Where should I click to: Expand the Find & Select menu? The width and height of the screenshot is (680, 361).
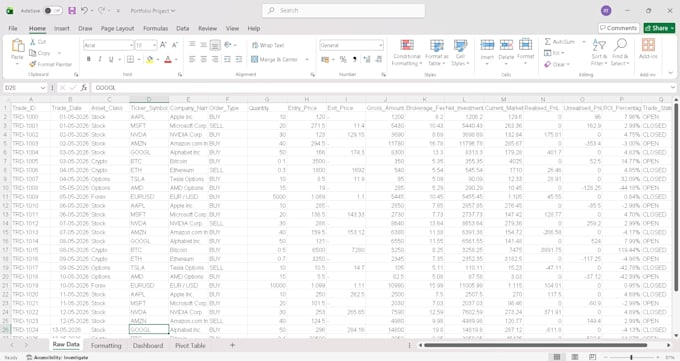620,52
